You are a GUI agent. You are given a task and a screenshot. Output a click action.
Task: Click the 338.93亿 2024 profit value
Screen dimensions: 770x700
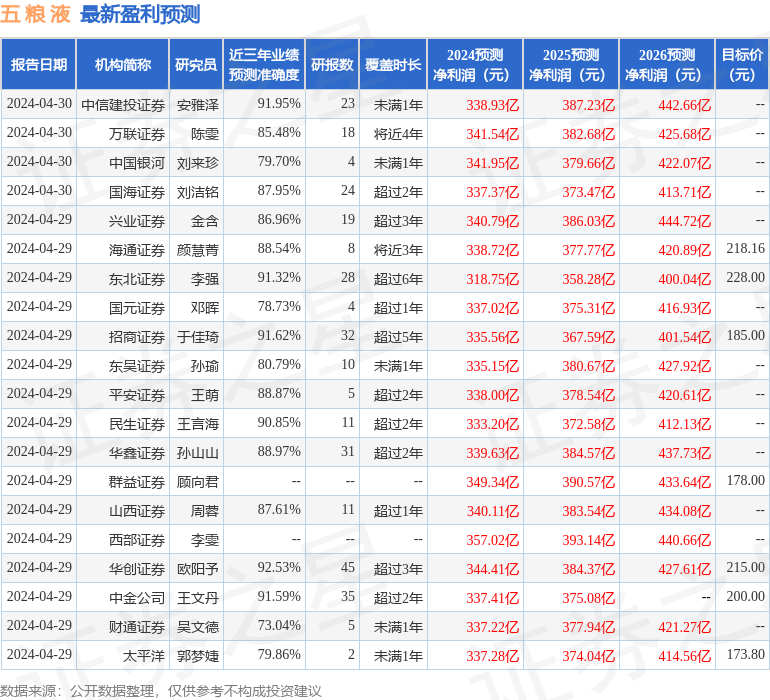coord(493,105)
